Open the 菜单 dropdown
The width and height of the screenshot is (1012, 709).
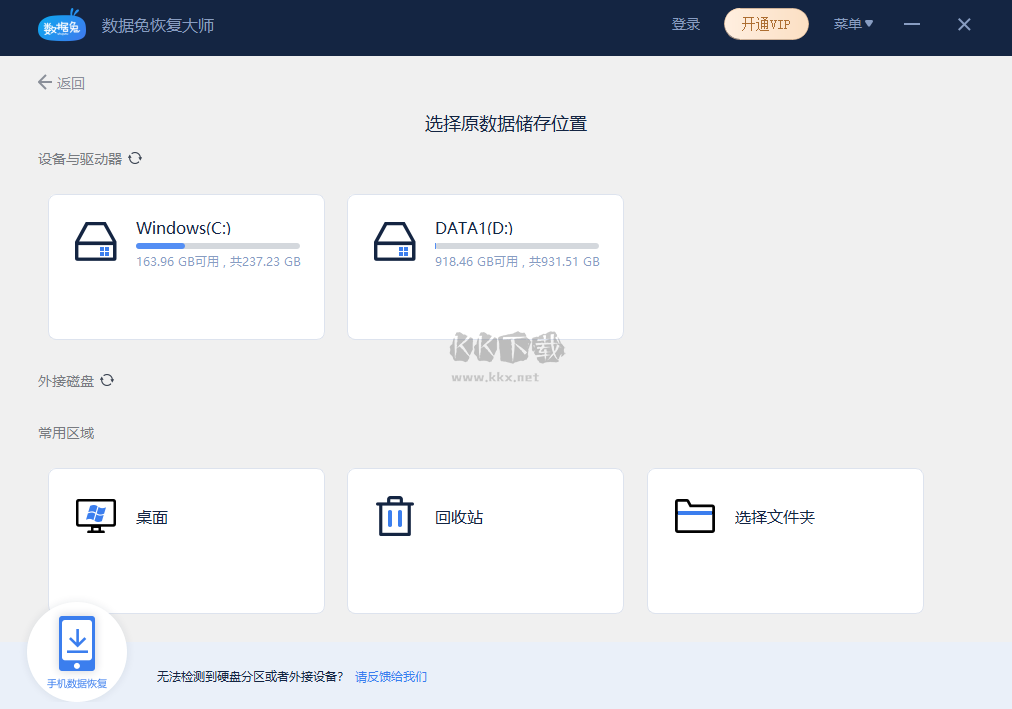click(854, 24)
